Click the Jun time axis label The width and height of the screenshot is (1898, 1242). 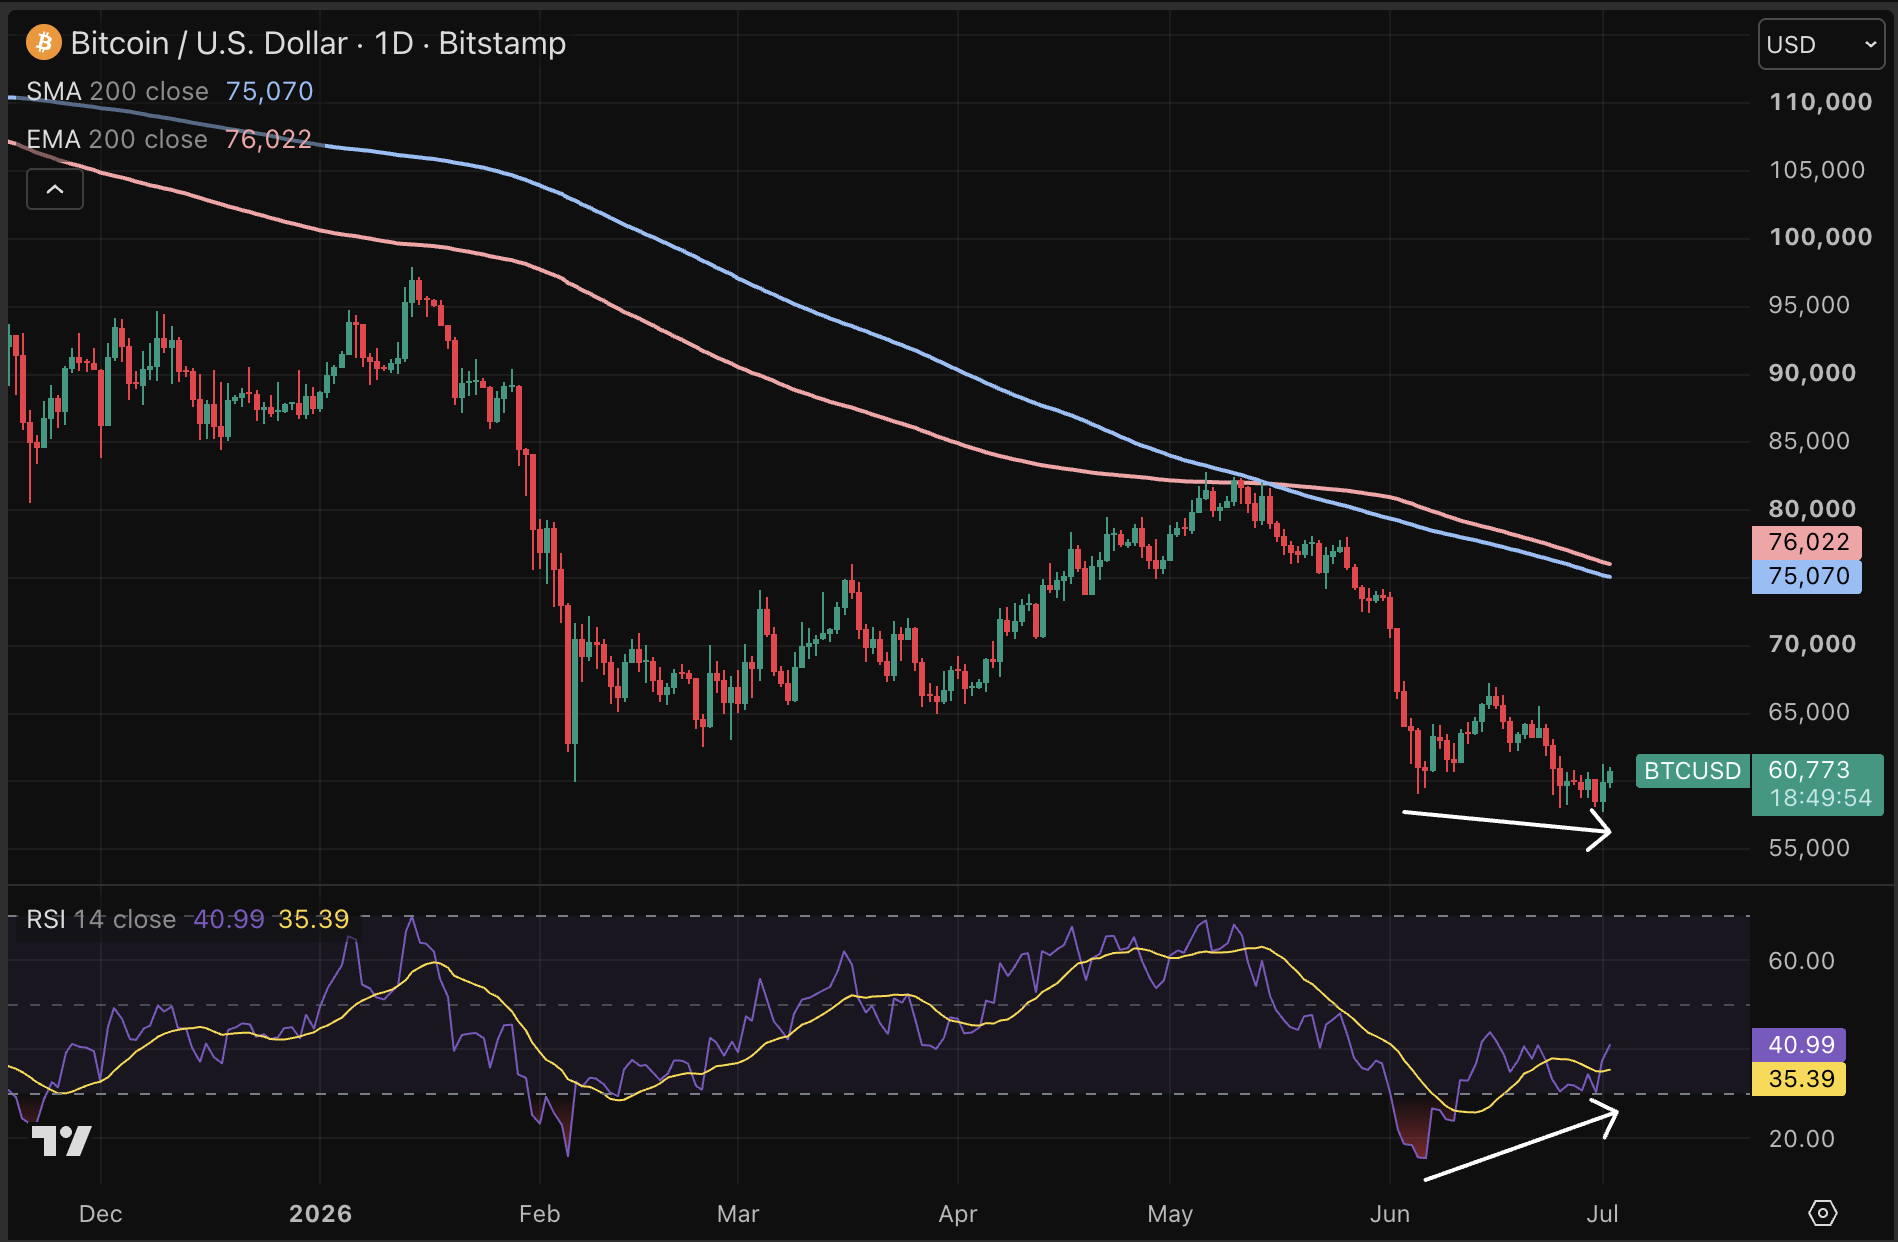pos(1390,1214)
